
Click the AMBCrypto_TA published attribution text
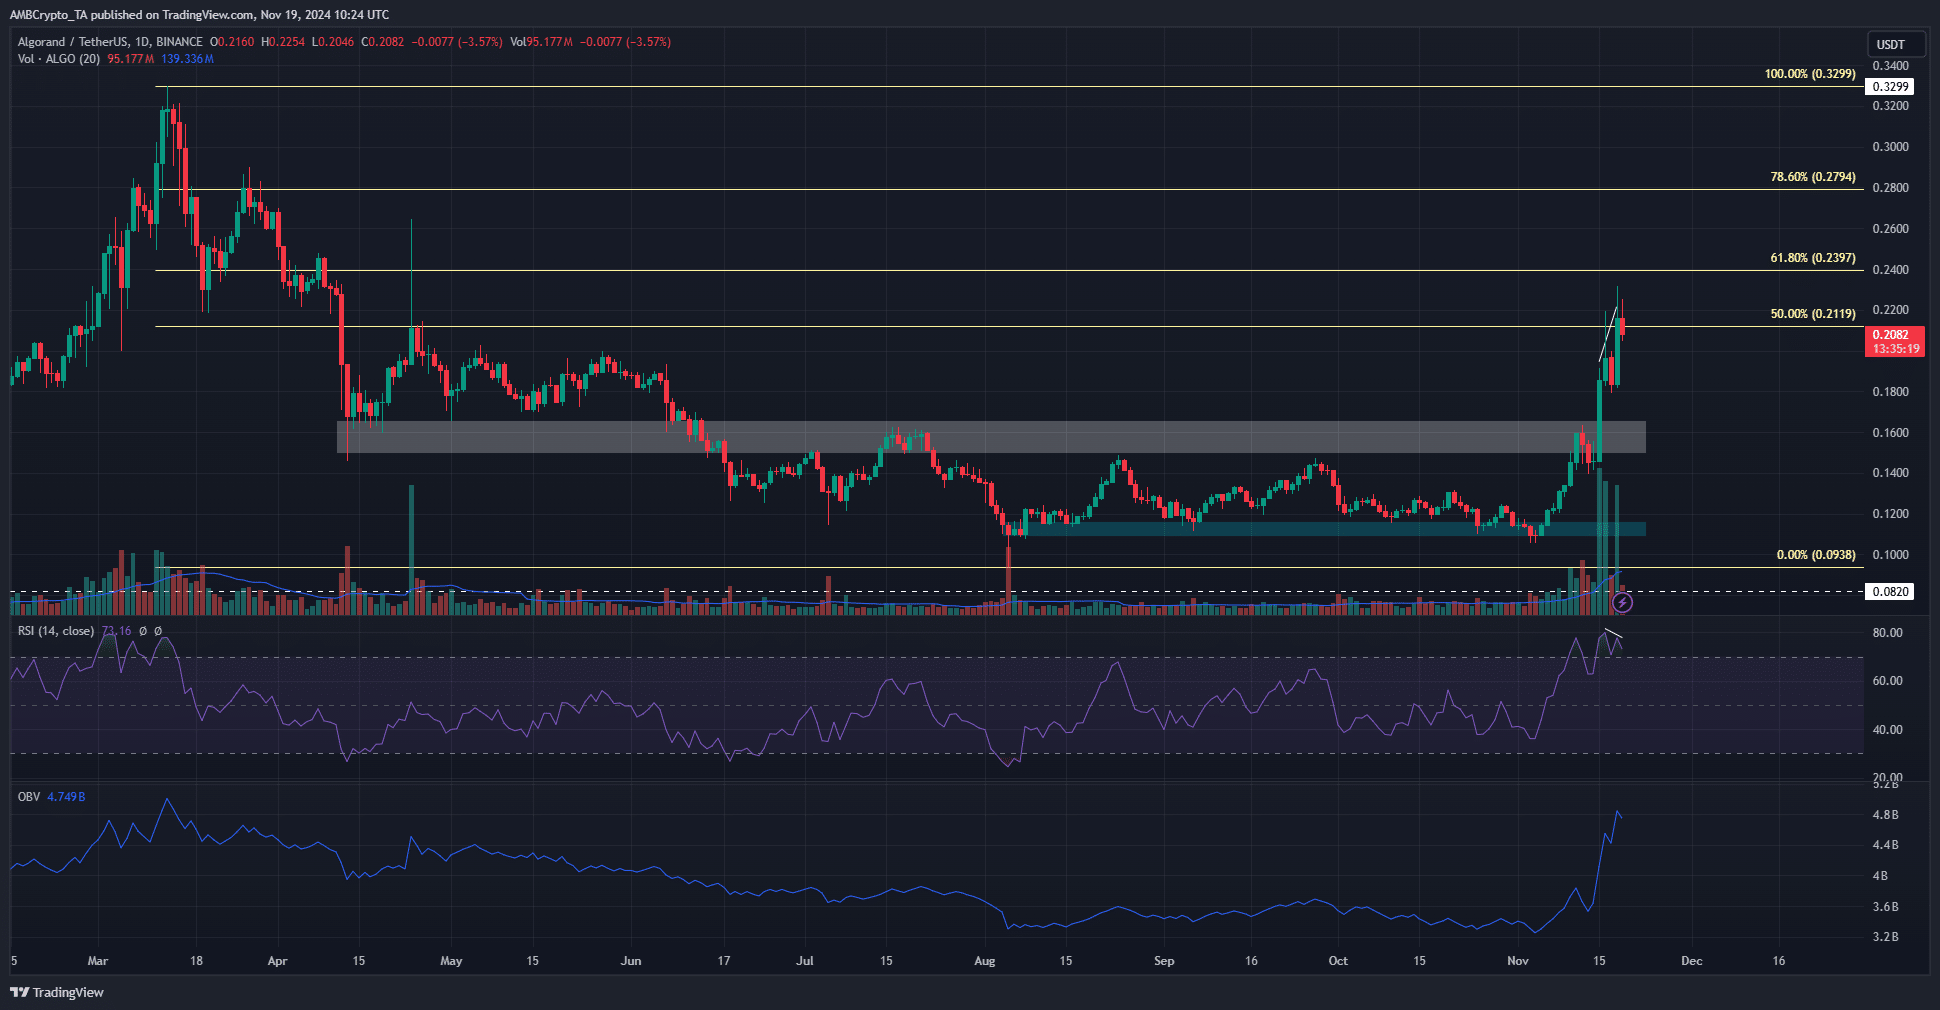tap(200, 15)
